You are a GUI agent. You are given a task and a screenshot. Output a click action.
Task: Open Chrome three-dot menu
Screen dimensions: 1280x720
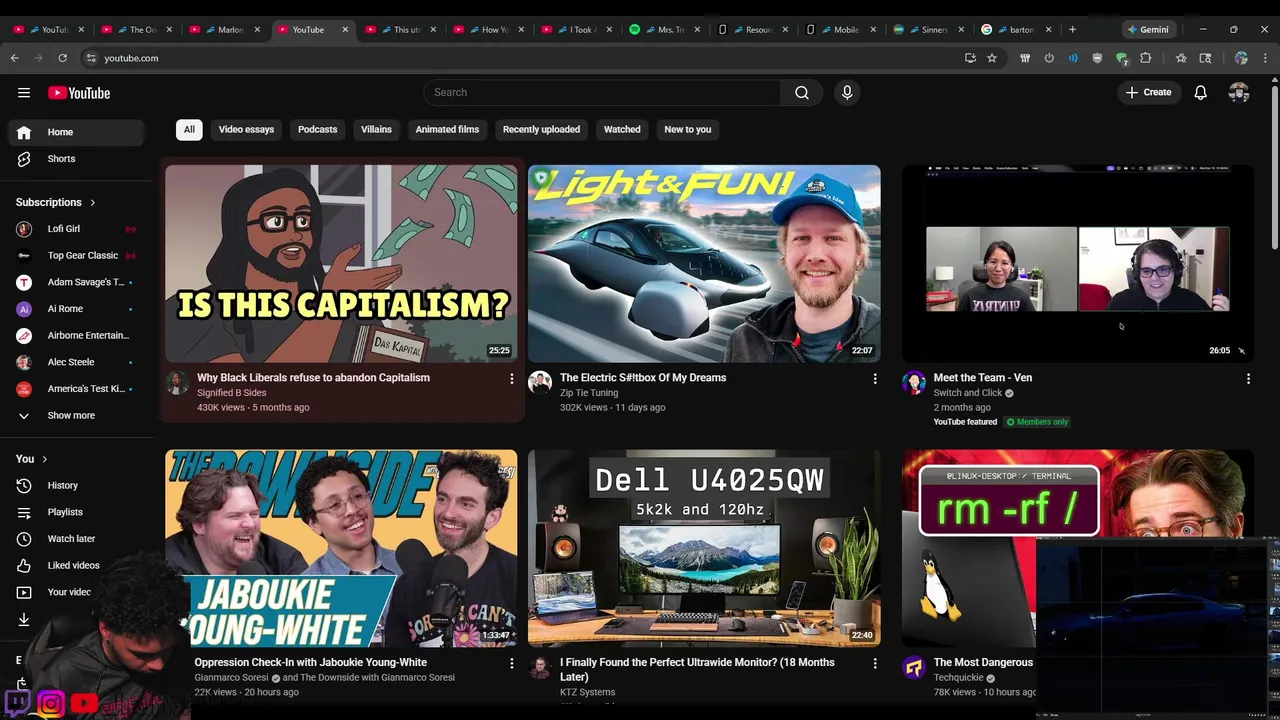1266,58
